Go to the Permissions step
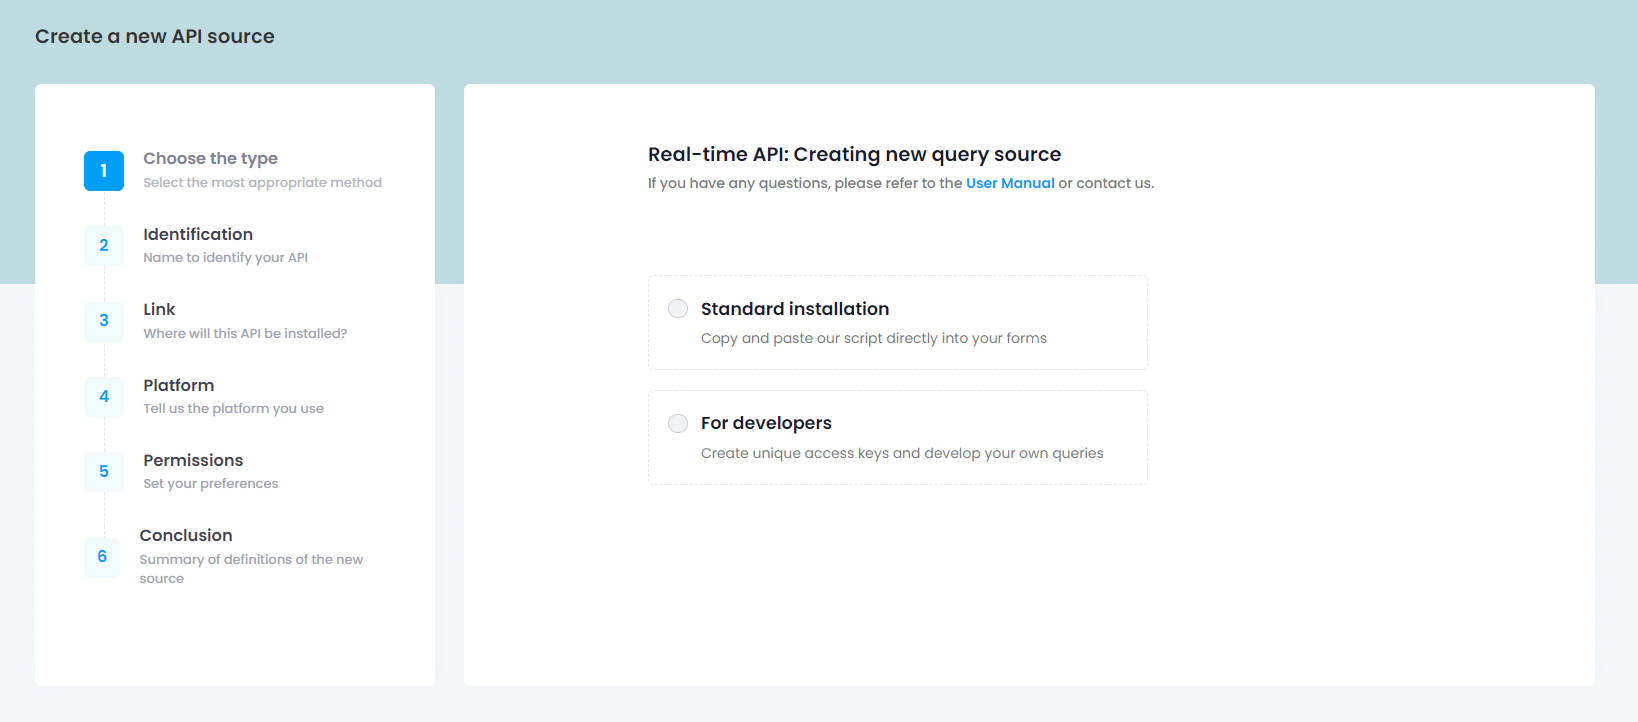The width and height of the screenshot is (1638, 722). pos(193,460)
